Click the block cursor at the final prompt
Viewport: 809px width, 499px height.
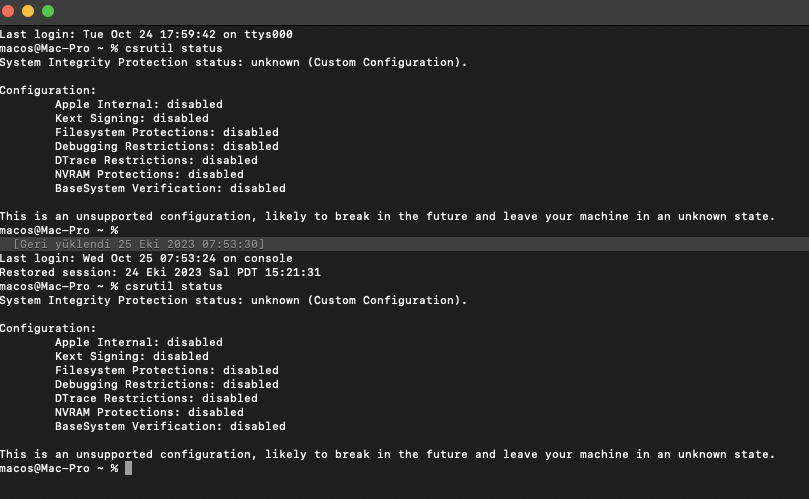pyautogui.click(x=129, y=468)
